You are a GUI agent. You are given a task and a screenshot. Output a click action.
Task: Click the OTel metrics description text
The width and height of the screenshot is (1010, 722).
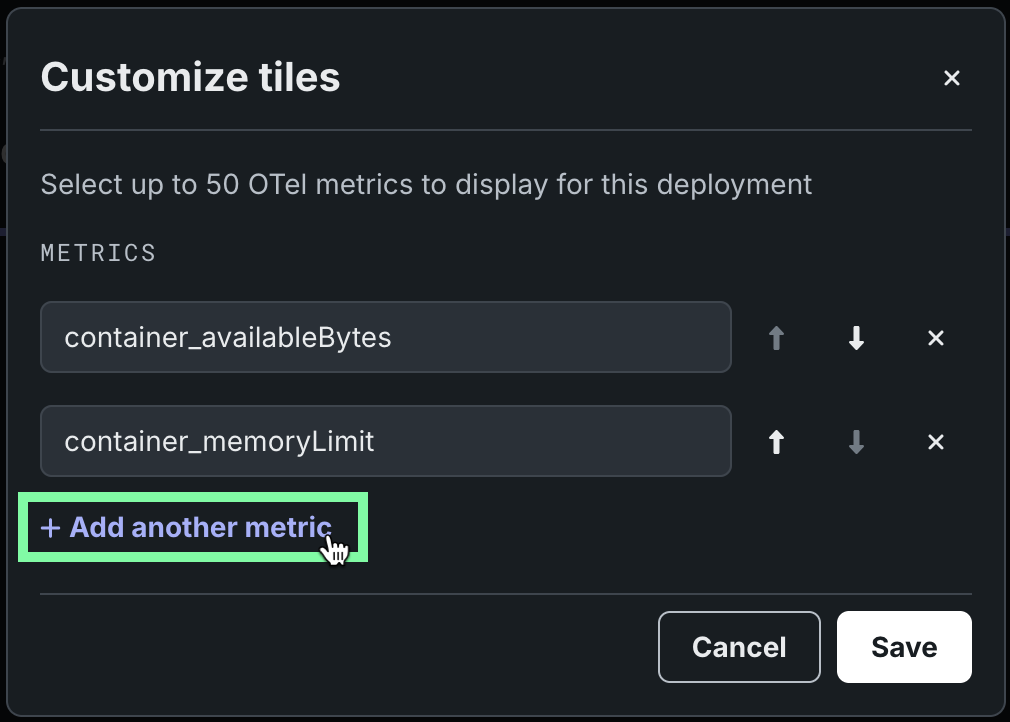(x=426, y=185)
